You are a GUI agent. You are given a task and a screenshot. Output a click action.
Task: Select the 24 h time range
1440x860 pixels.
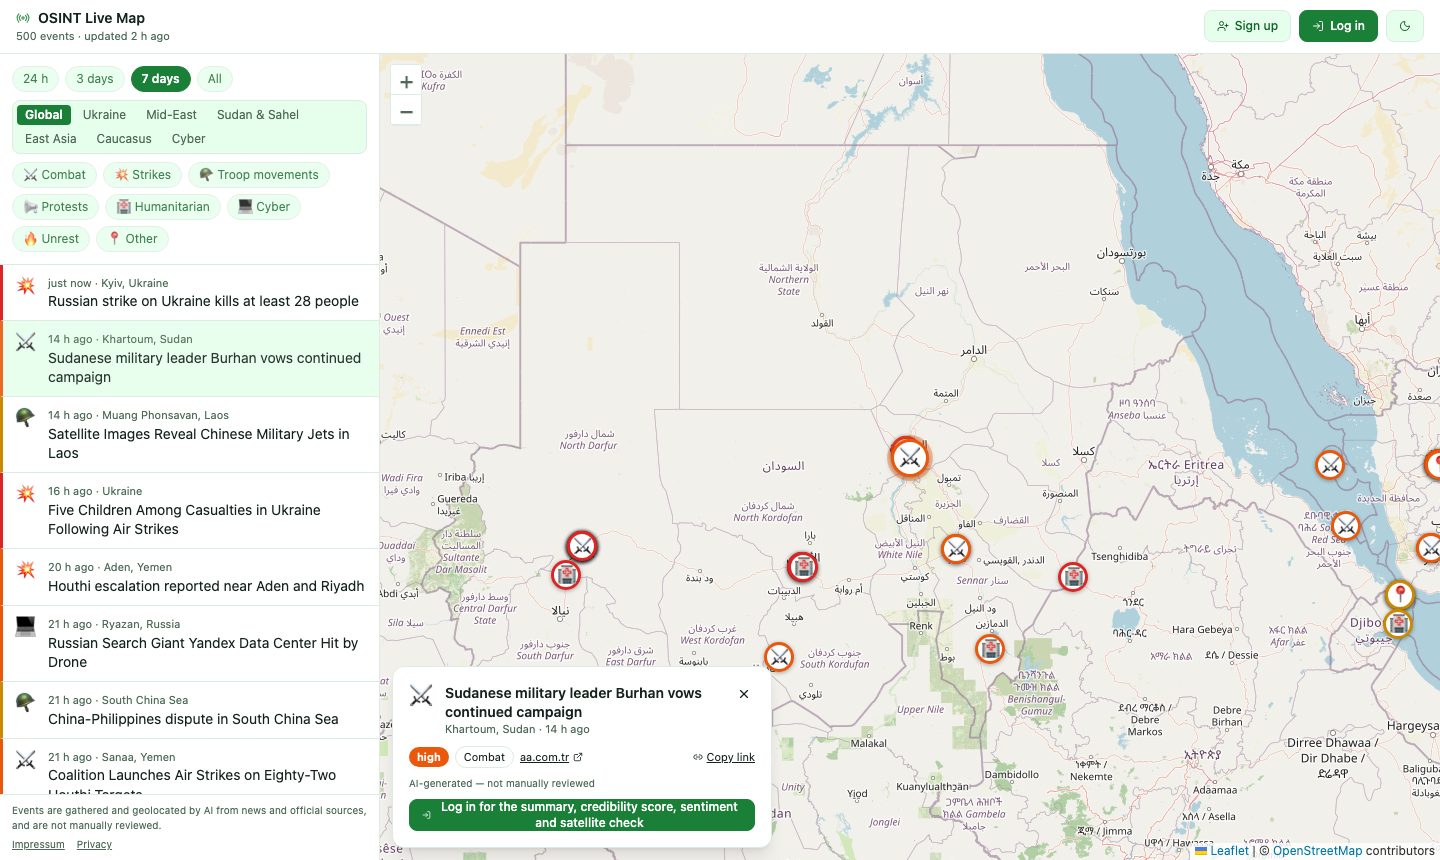35,79
